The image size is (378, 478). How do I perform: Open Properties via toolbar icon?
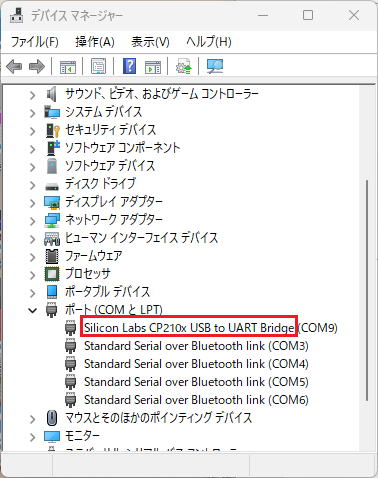point(99,66)
